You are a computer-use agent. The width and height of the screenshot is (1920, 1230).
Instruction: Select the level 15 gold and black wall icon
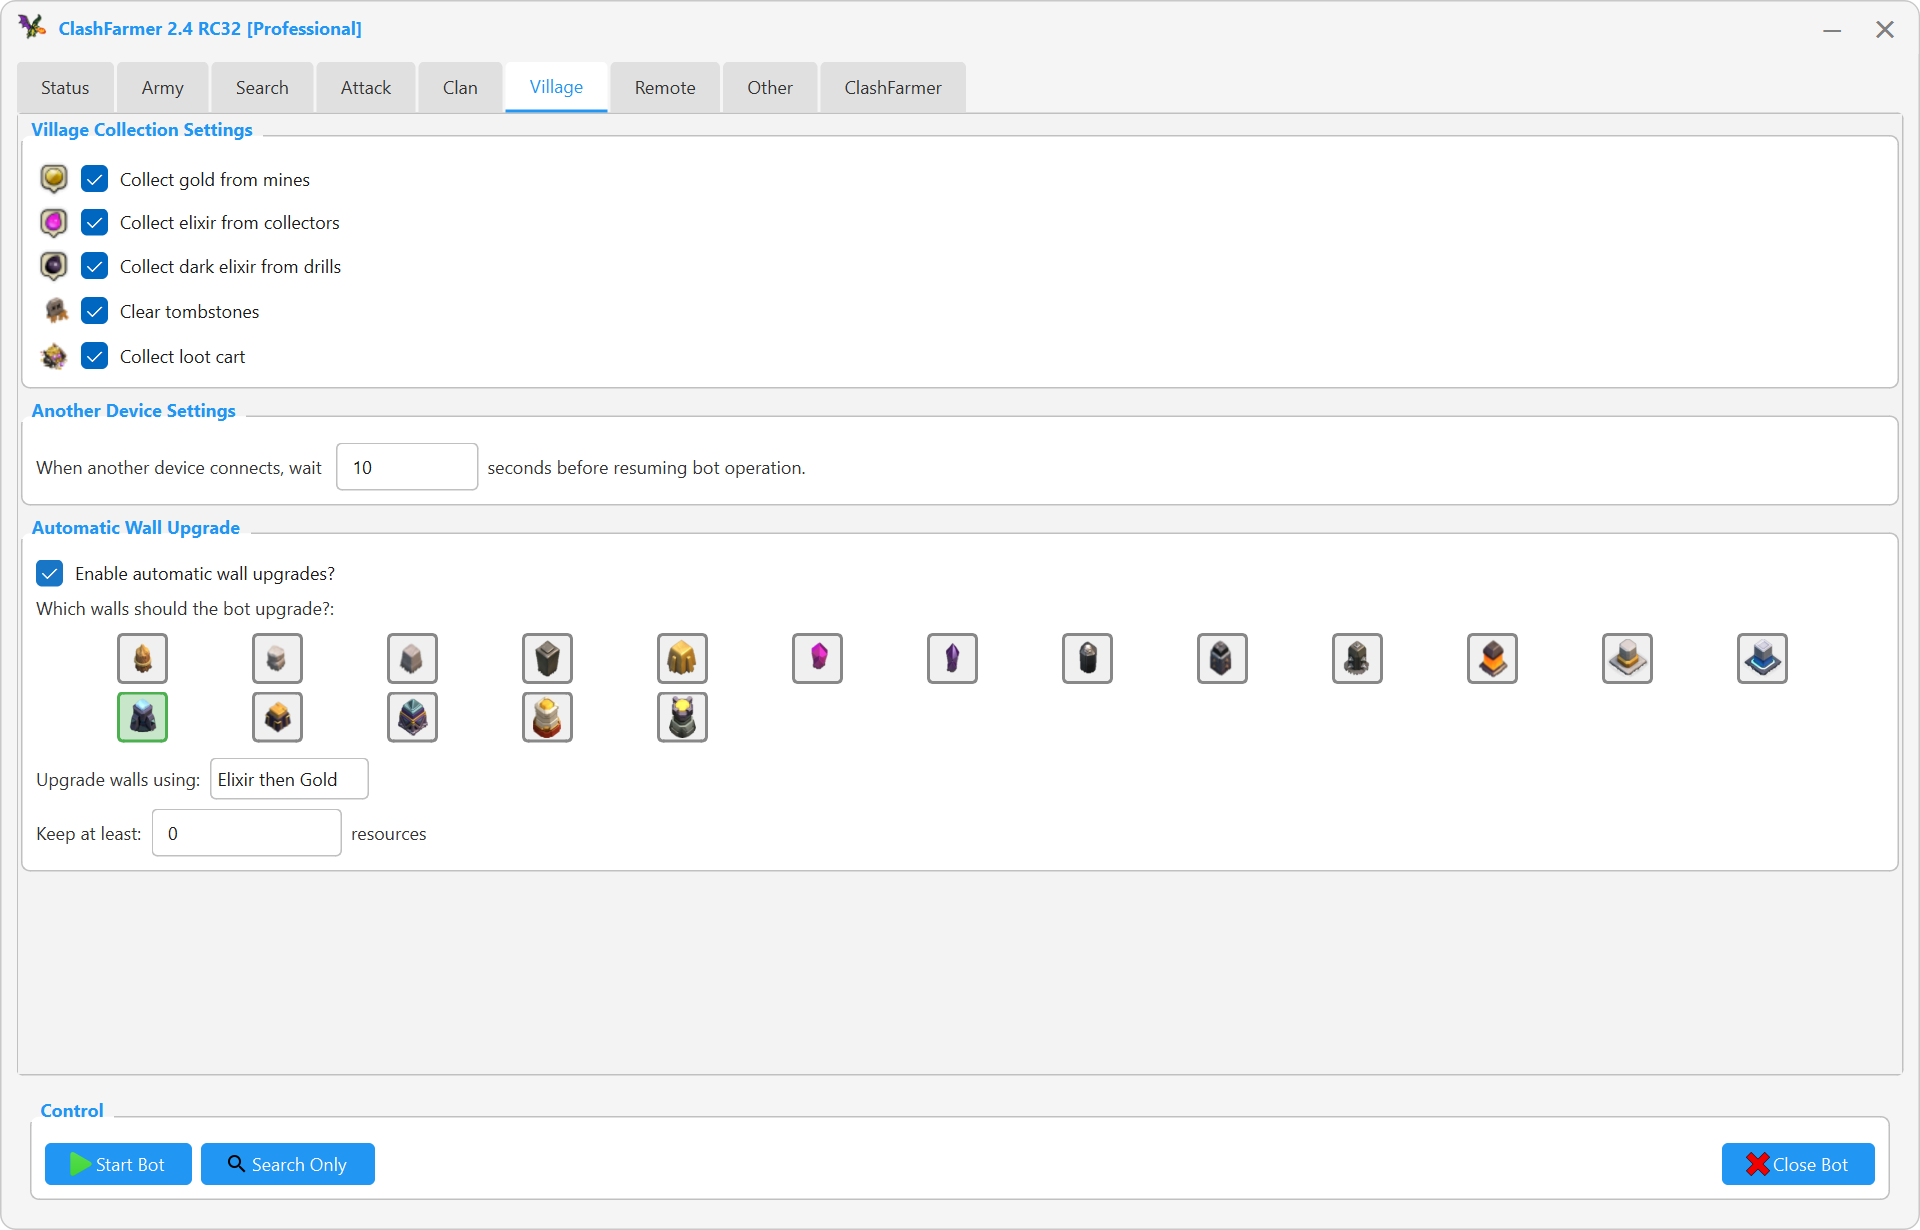[x=277, y=717]
